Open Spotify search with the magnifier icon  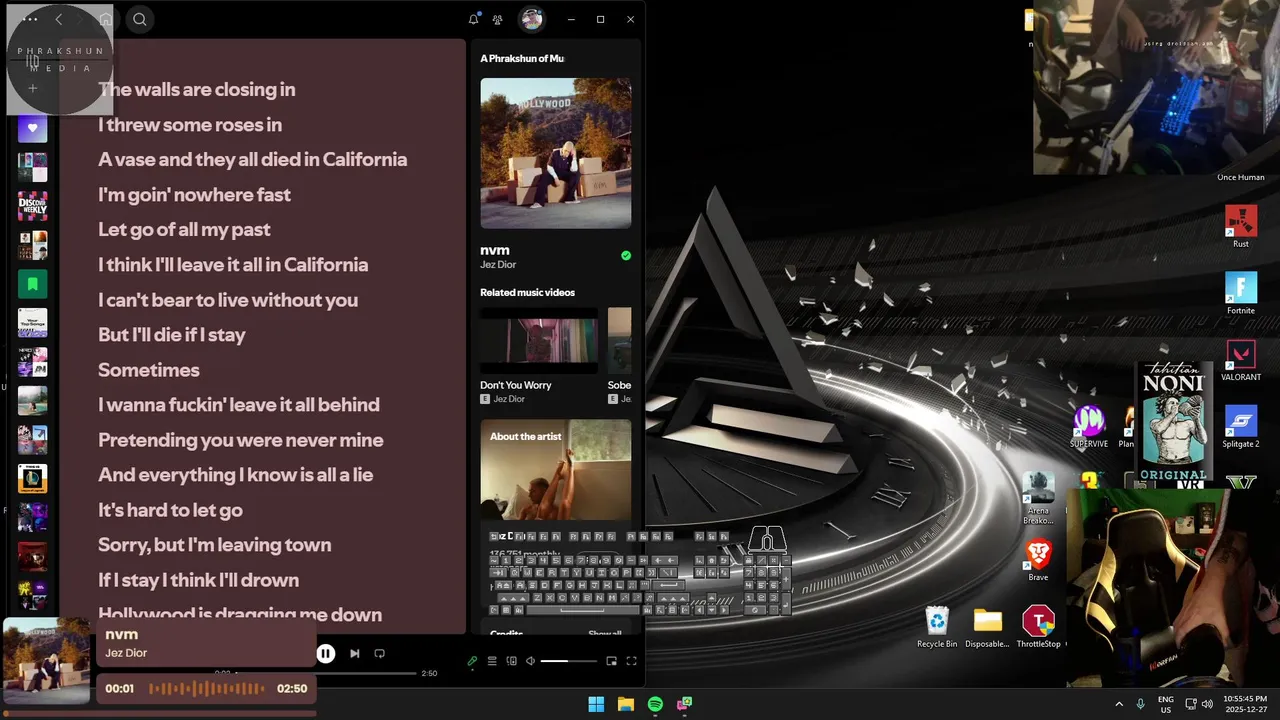pyautogui.click(x=140, y=19)
